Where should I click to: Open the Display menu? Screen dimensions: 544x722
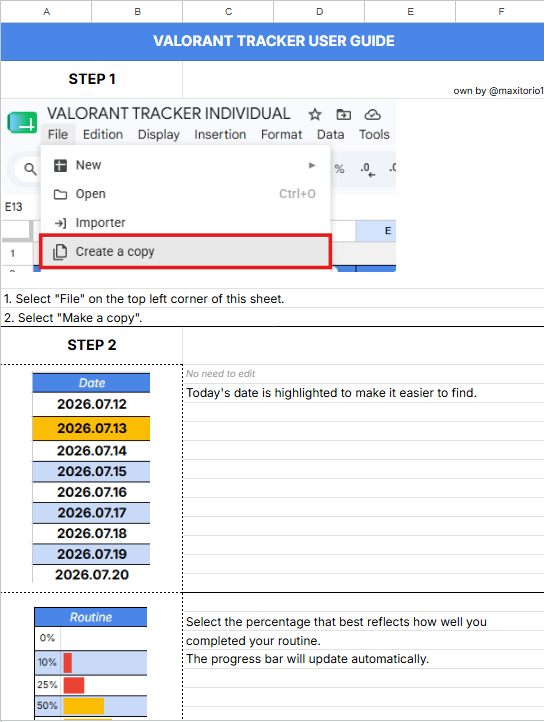(x=158, y=134)
